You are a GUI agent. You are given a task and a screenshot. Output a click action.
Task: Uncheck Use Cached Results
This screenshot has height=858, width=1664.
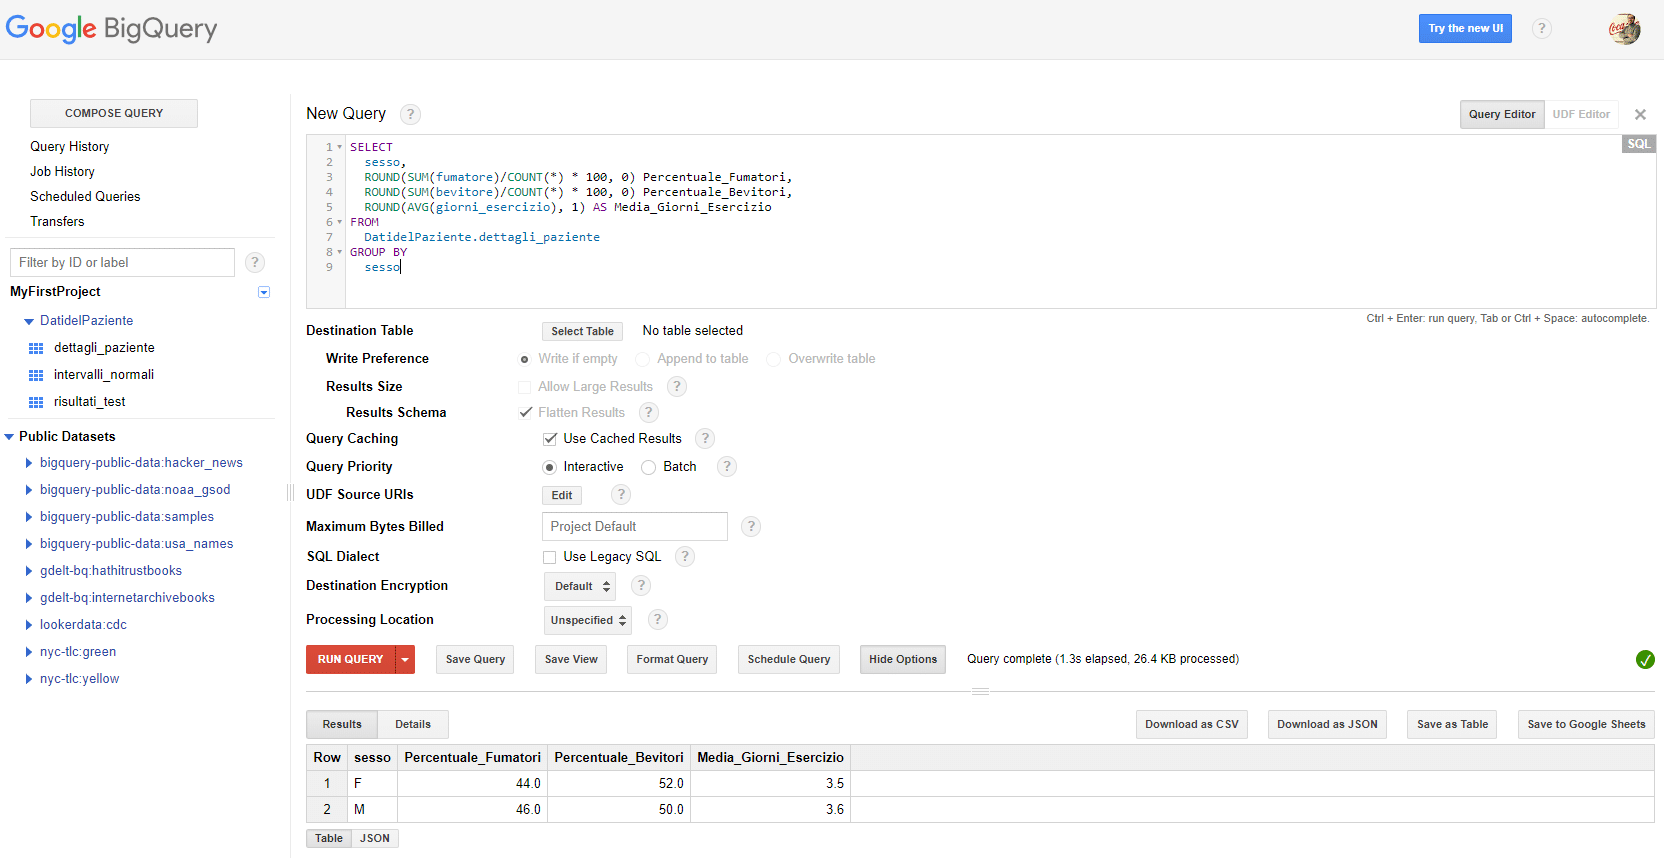[x=549, y=439]
